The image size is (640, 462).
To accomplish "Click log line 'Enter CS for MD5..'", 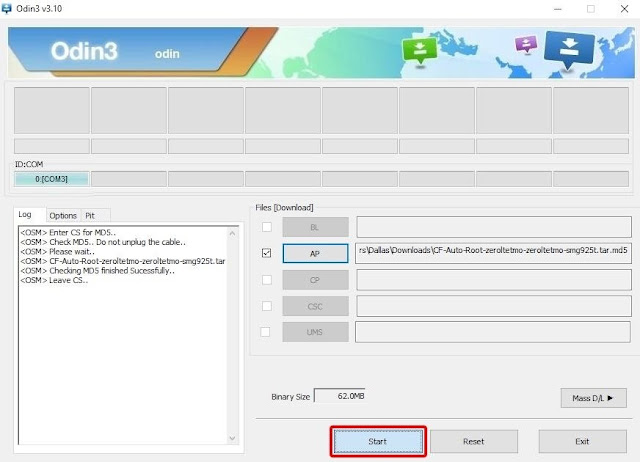I will (x=68, y=232).
